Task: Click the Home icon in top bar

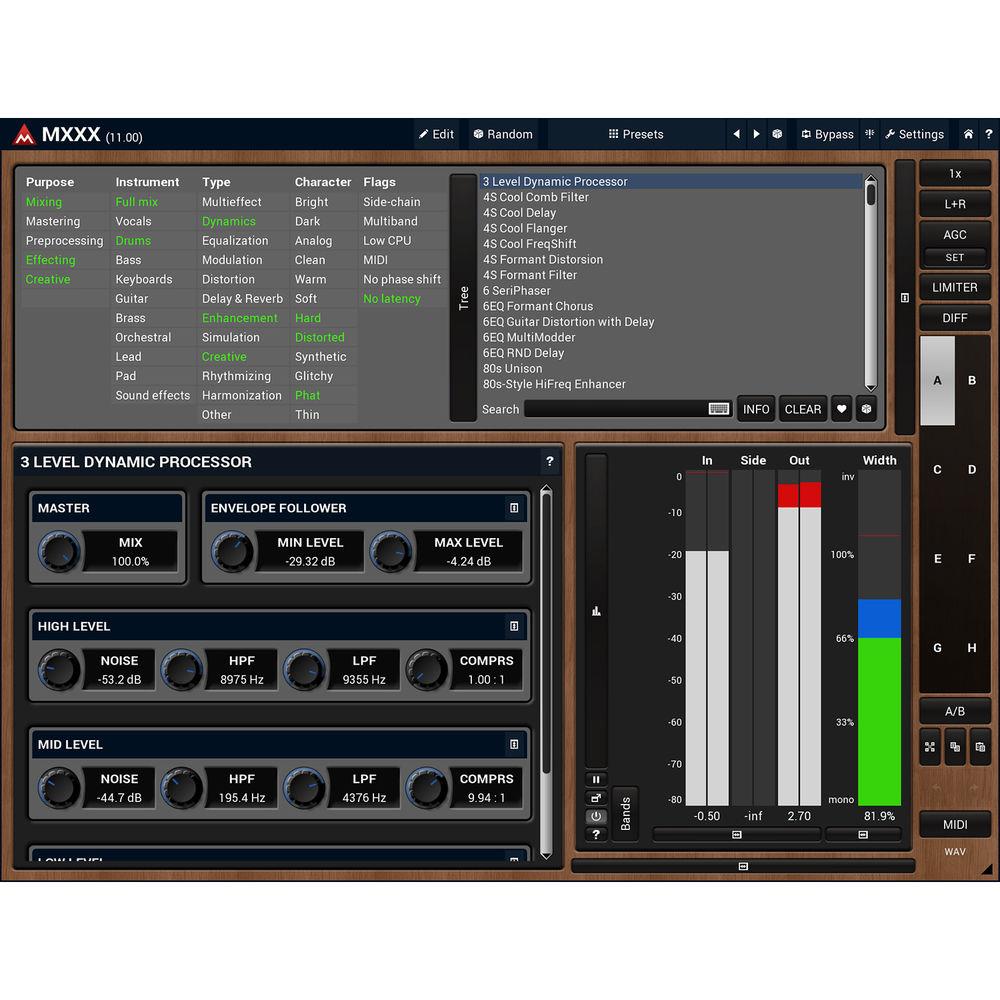Action: click(968, 134)
